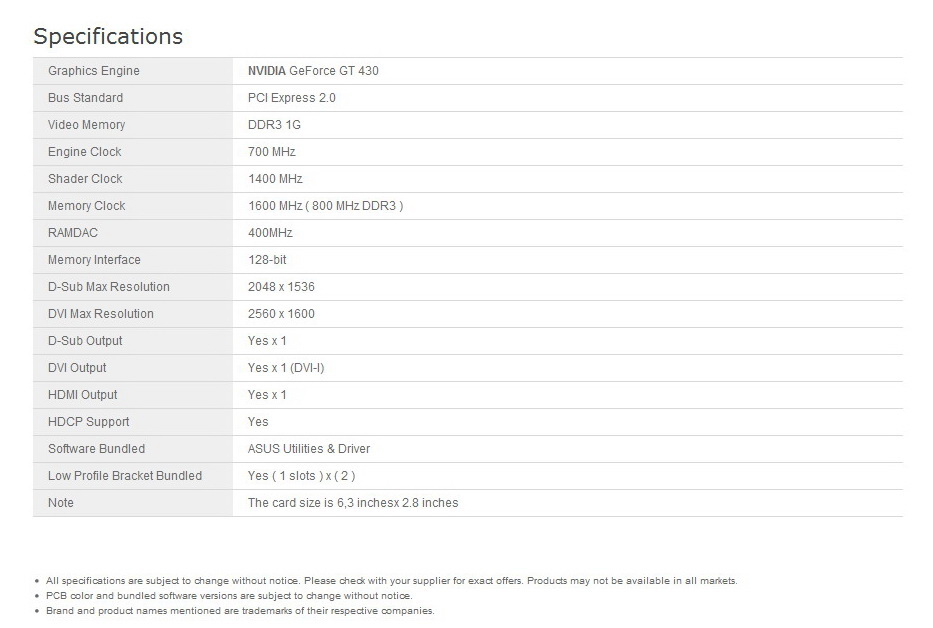933x628 pixels.
Task: Click the Bus Standard label
Action: coord(86,98)
